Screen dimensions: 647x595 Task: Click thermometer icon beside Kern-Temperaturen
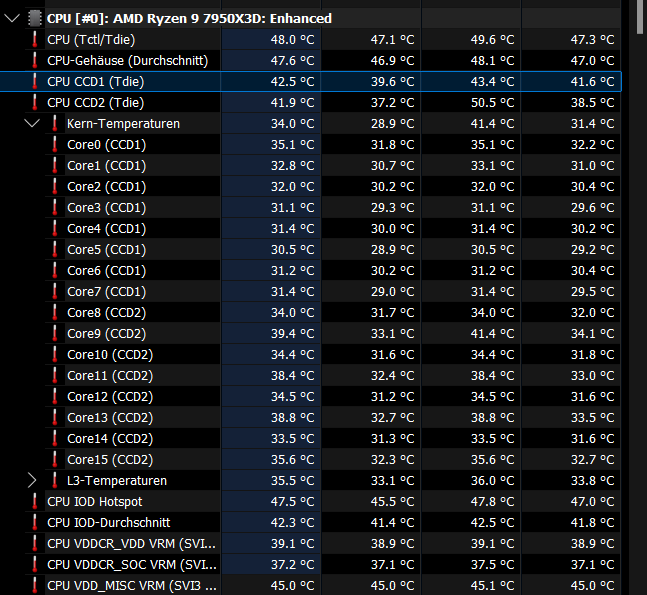click(x=55, y=123)
